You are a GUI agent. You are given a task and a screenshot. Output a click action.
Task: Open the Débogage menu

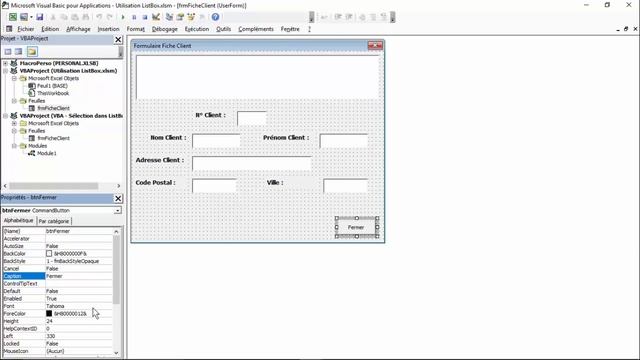click(x=164, y=29)
